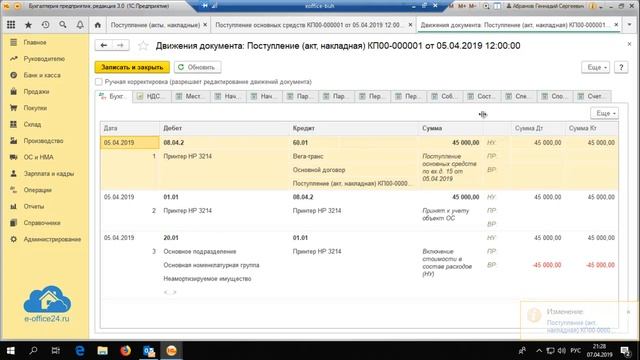Open the History clock icon

point(45,25)
